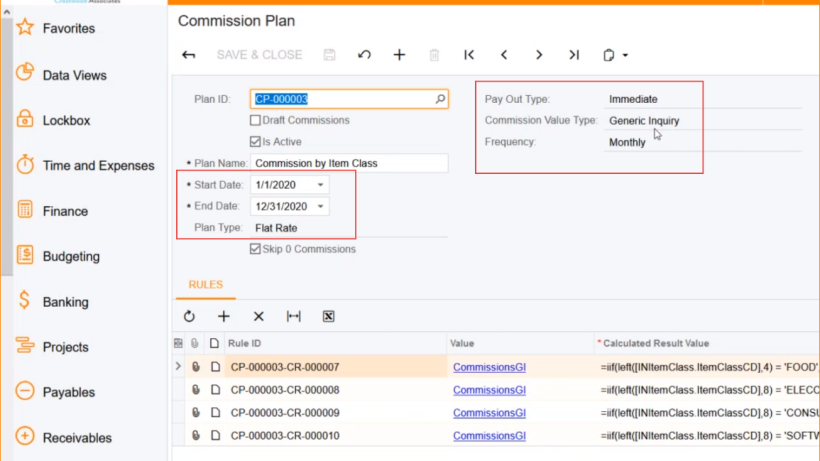The width and height of the screenshot is (820, 461).
Task: Uncheck the Is Active checkbox
Action: [255, 142]
